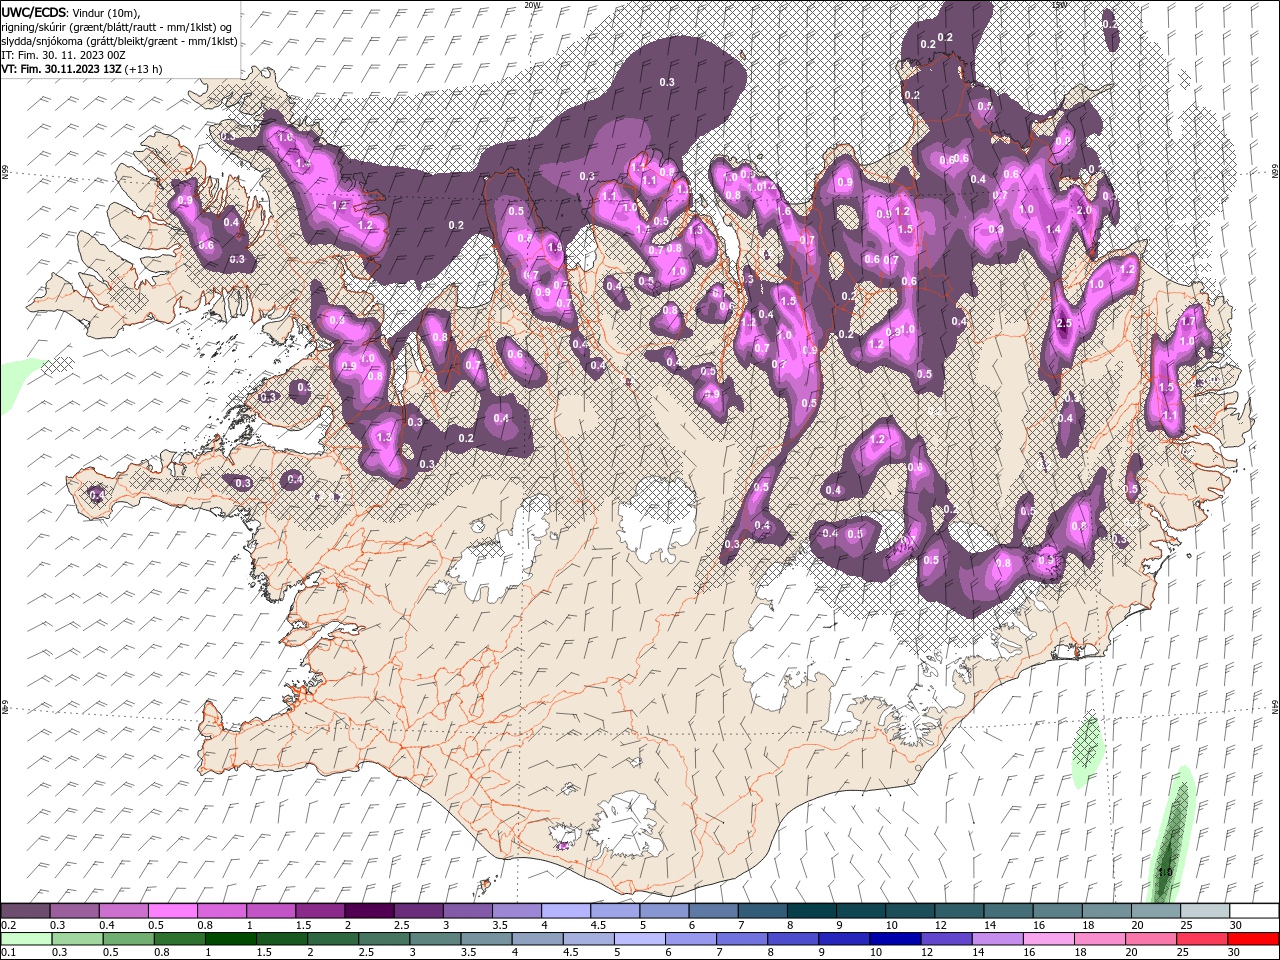The height and width of the screenshot is (960, 1280).
Task: Select the darkest purple 2–2.5 snow scale swatch
Action: click(368, 911)
